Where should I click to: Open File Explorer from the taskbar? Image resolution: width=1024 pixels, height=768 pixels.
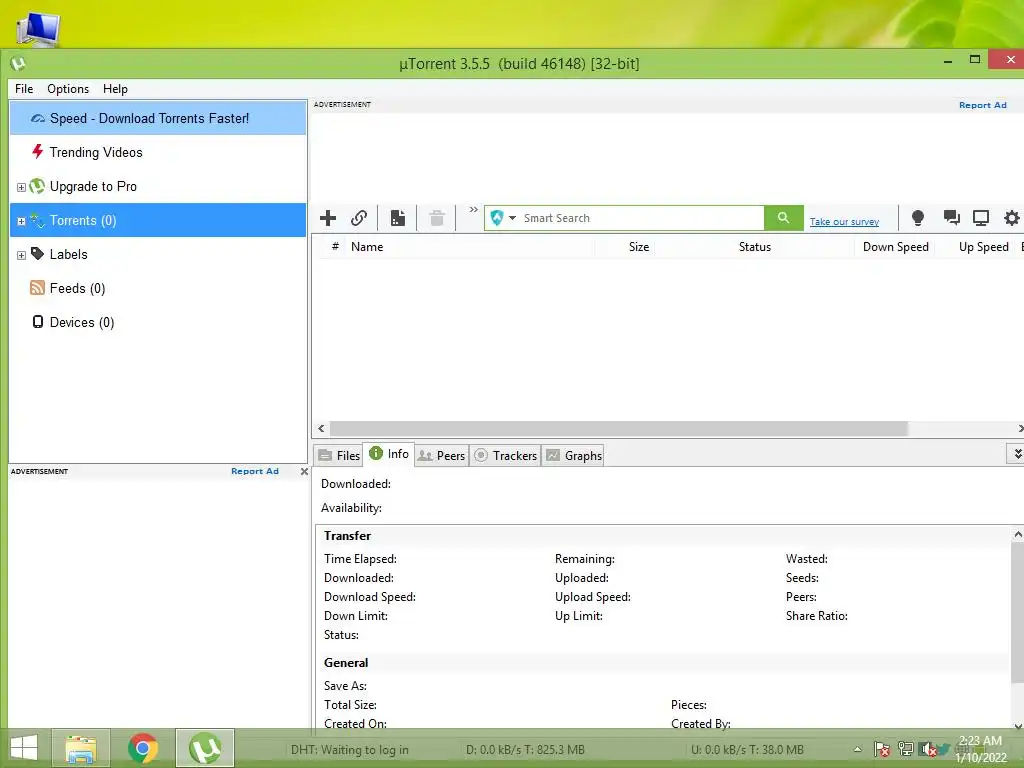pyautogui.click(x=80, y=748)
